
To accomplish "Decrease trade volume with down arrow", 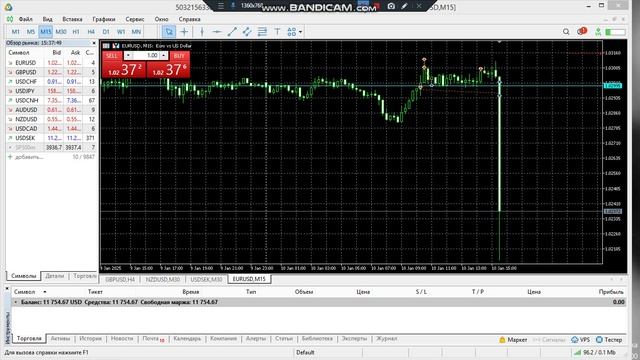I will click(128, 56).
